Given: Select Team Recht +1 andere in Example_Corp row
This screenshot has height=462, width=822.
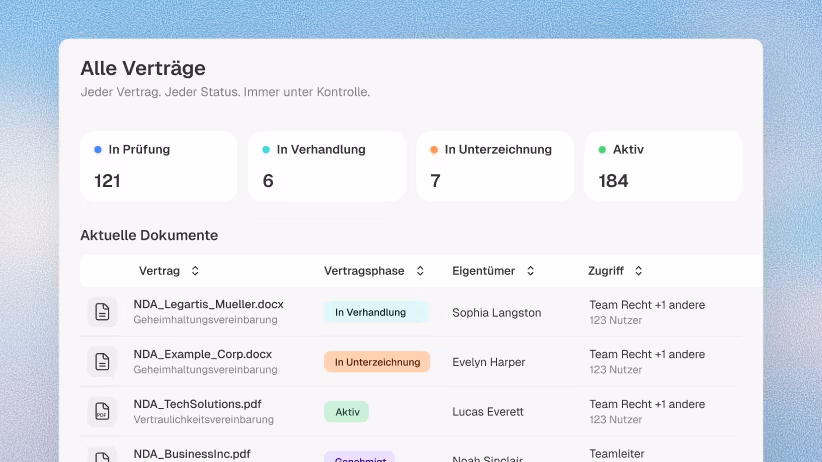Looking at the screenshot, I should point(647,354).
